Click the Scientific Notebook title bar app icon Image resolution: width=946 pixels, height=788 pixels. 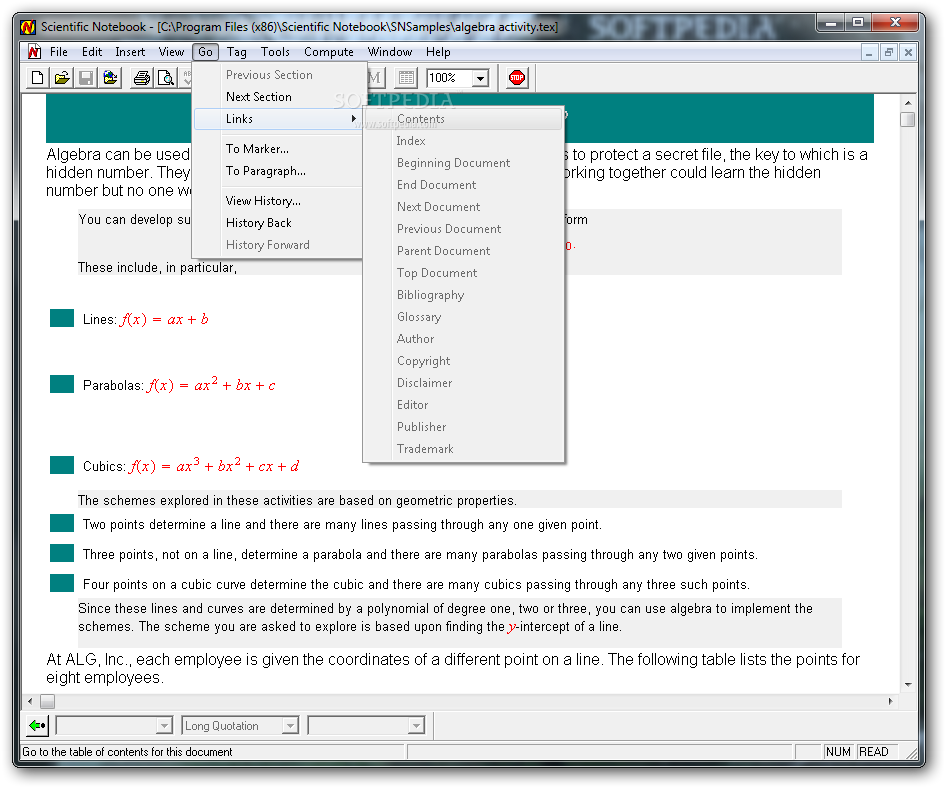(28, 27)
